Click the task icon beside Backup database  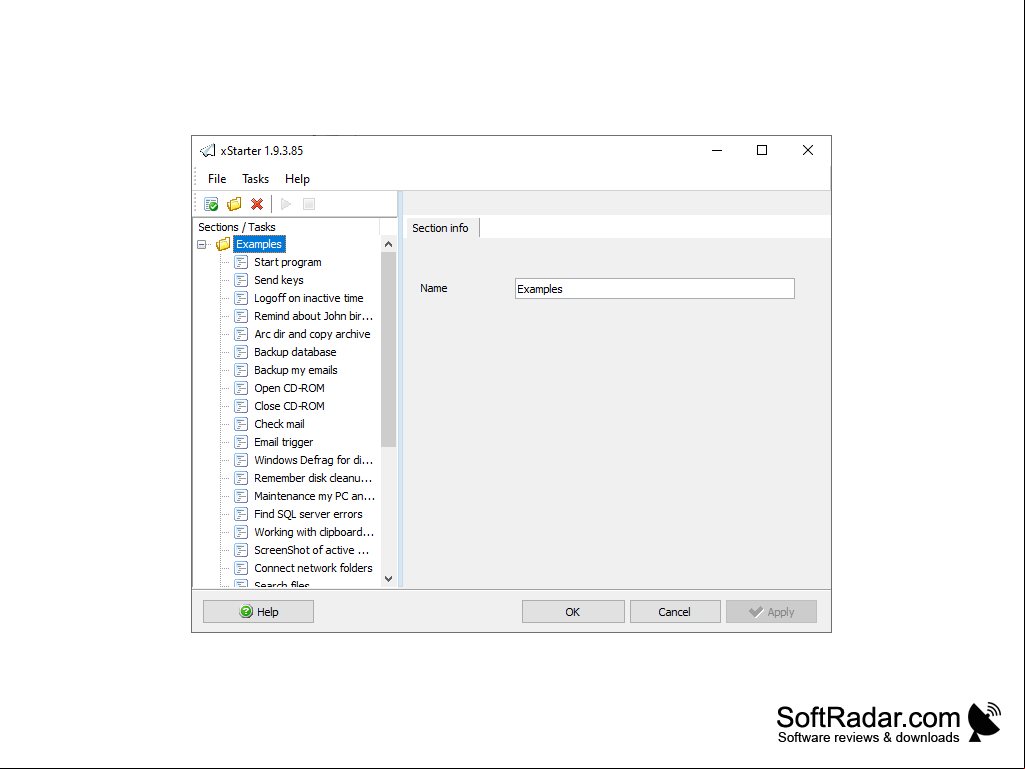tap(241, 352)
